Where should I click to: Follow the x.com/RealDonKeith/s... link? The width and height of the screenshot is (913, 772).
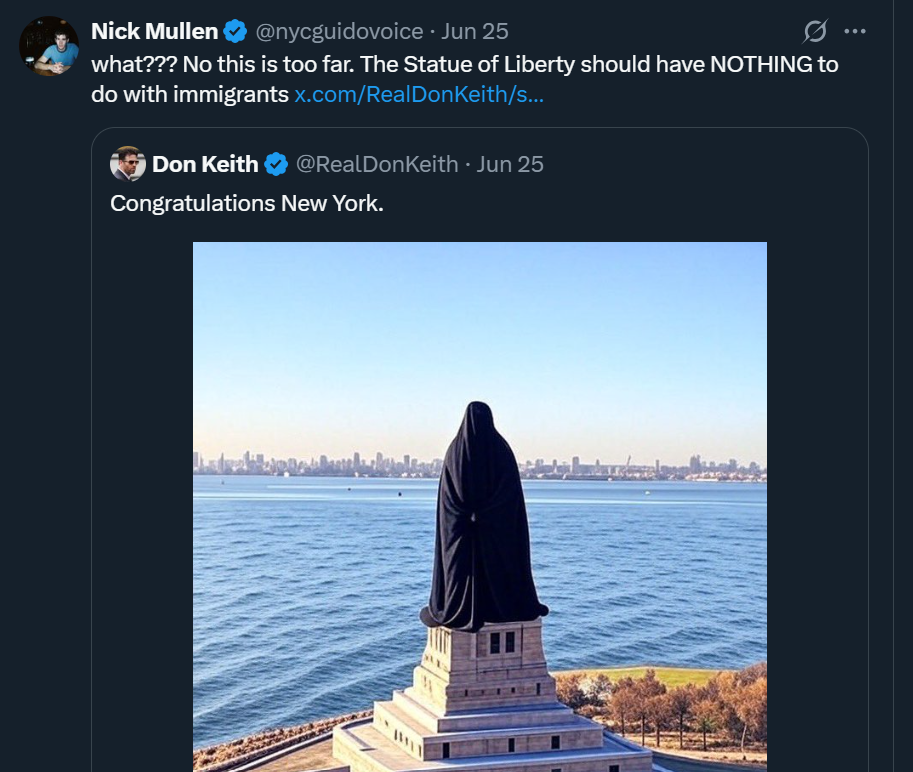click(x=419, y=97)
